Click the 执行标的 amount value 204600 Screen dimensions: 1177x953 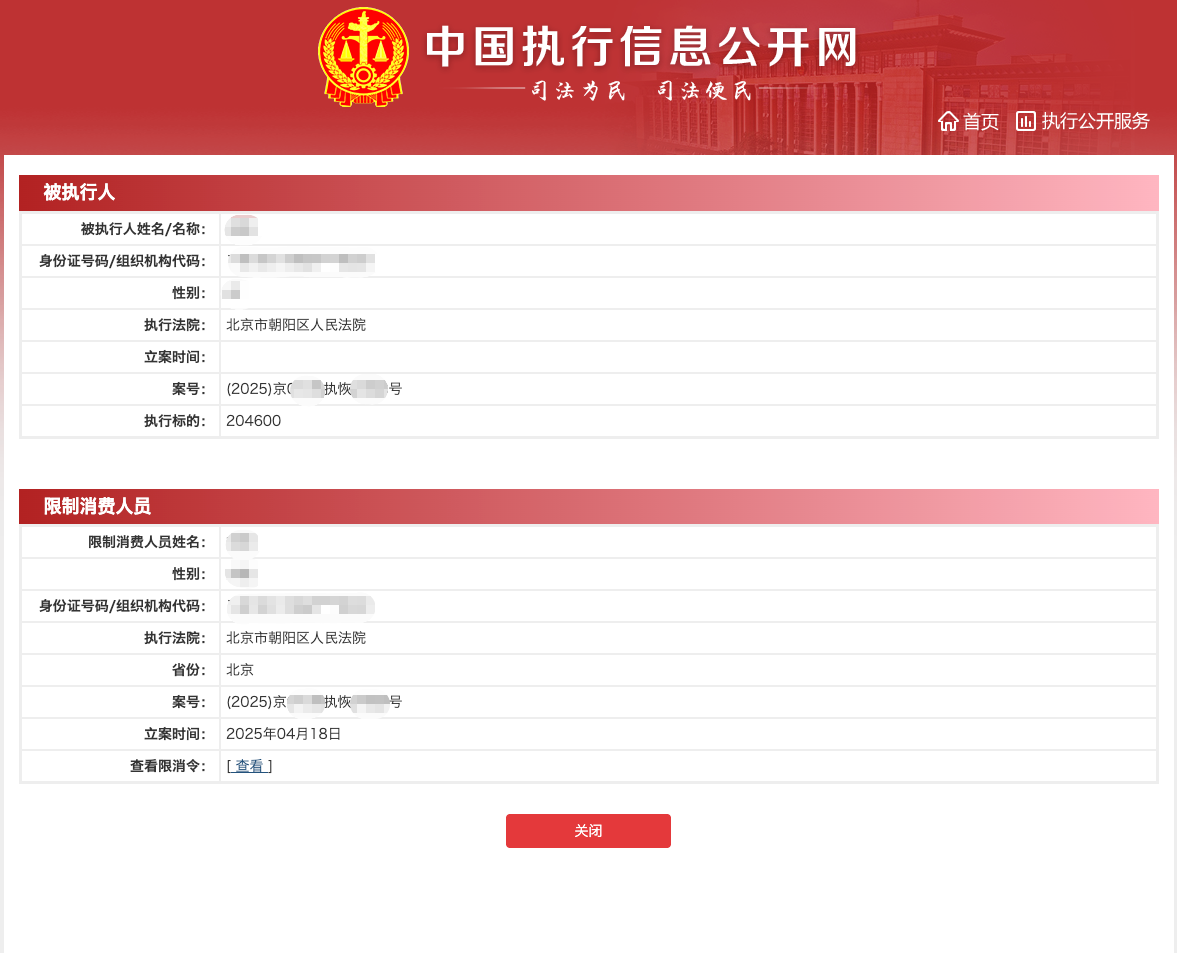[254, 421]
